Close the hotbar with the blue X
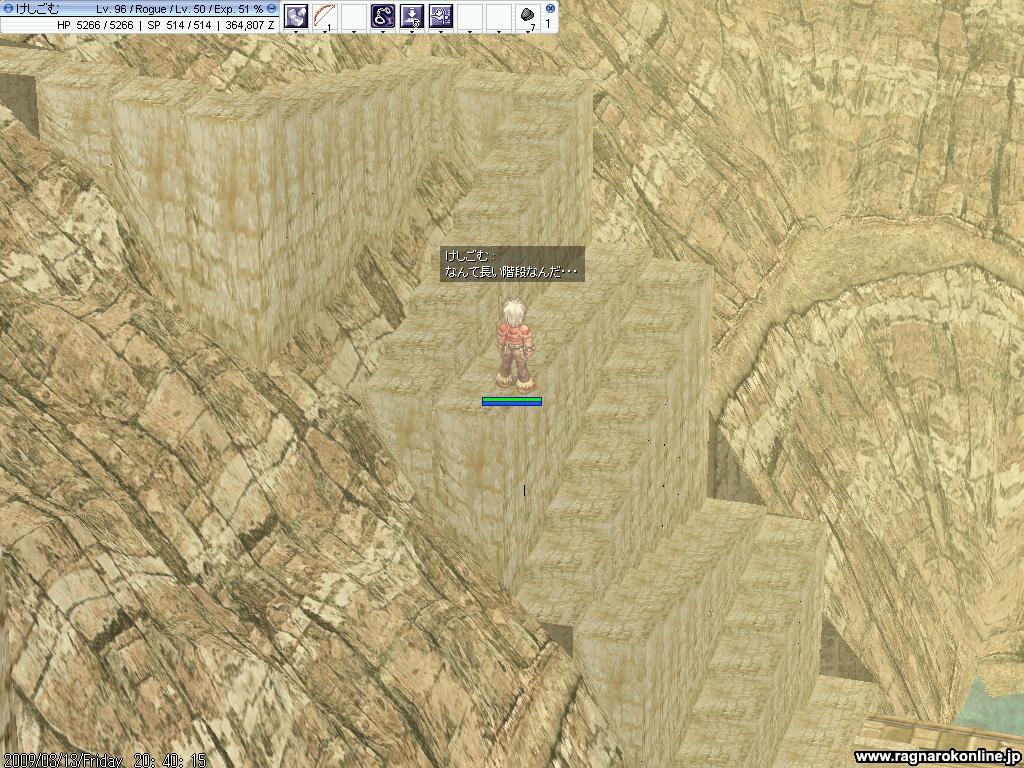The height and width of the screenshot is (768, 1024). pyautogui.click(x=550, y=8)
